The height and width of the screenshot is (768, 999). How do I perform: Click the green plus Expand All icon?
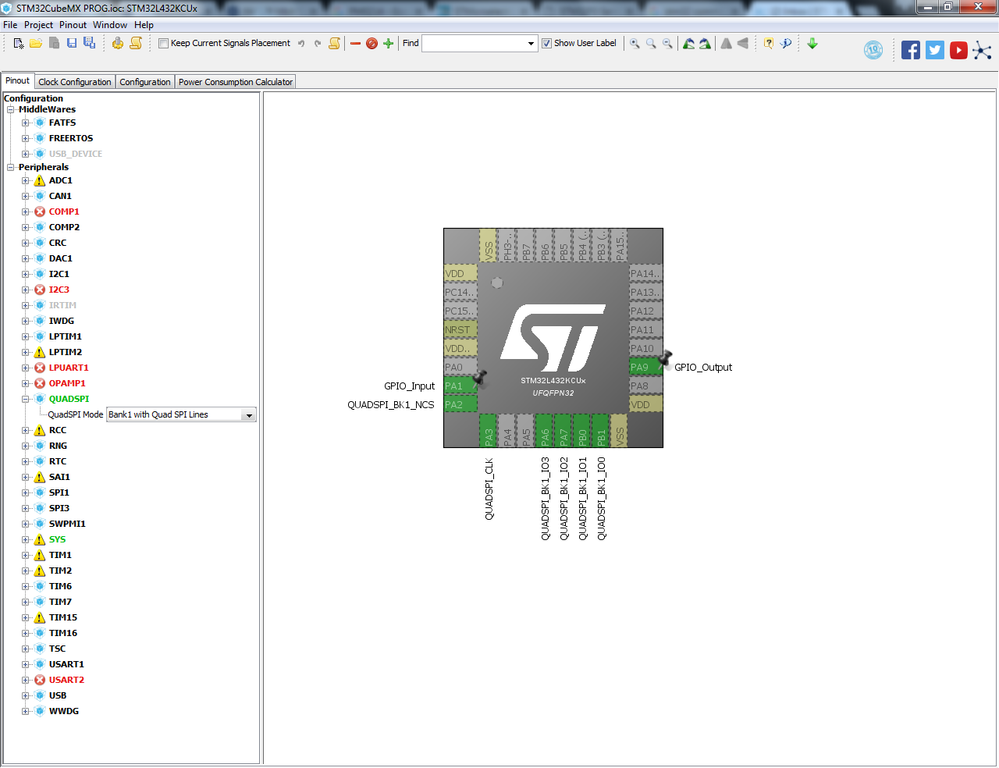(388, 43)
